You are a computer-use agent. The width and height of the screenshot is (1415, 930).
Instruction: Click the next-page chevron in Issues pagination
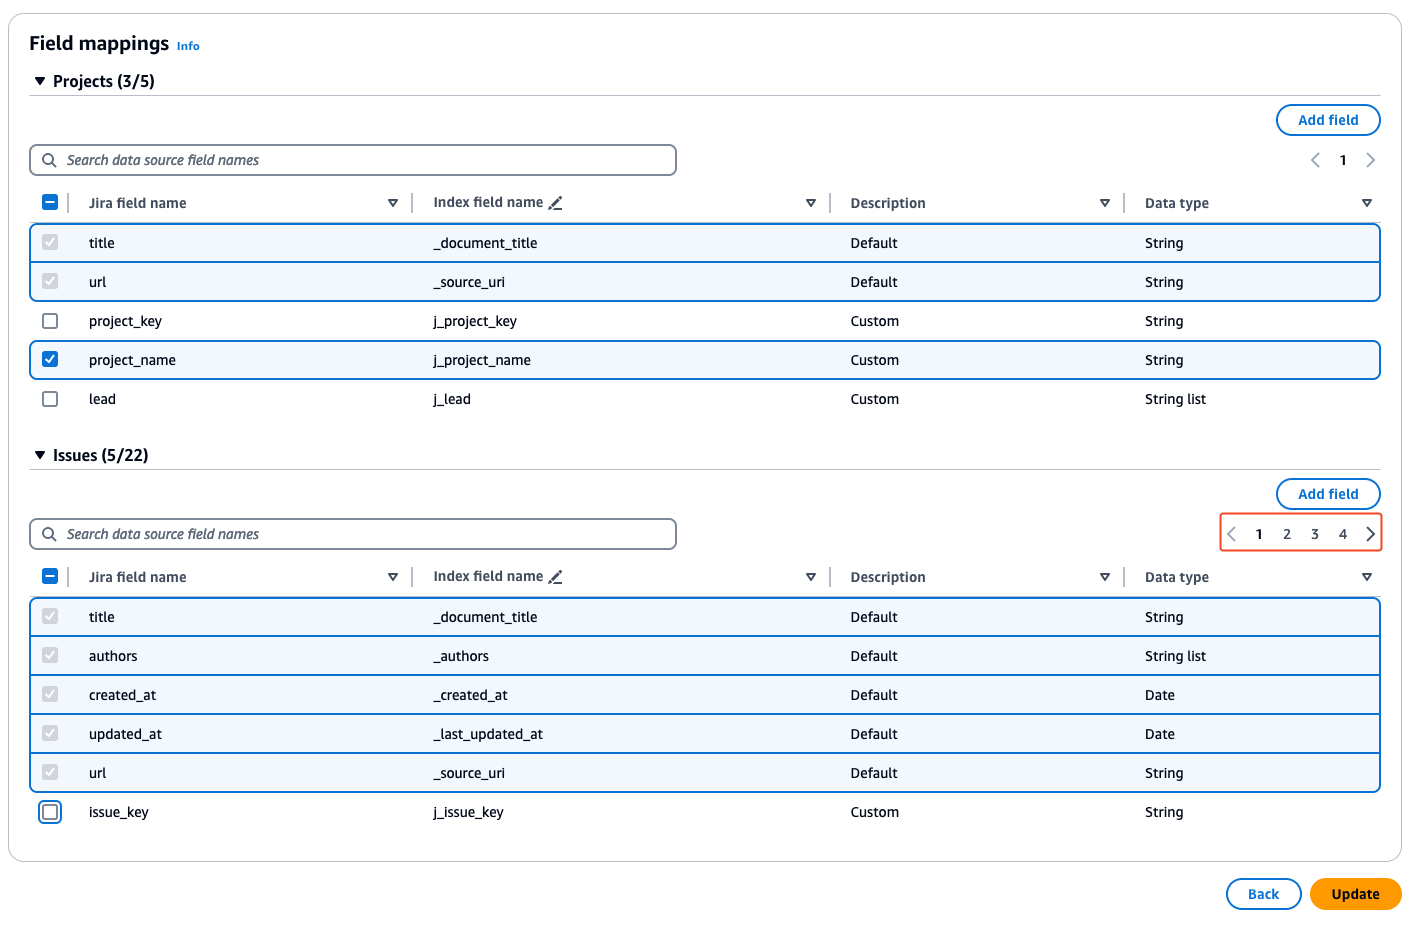1371,534
